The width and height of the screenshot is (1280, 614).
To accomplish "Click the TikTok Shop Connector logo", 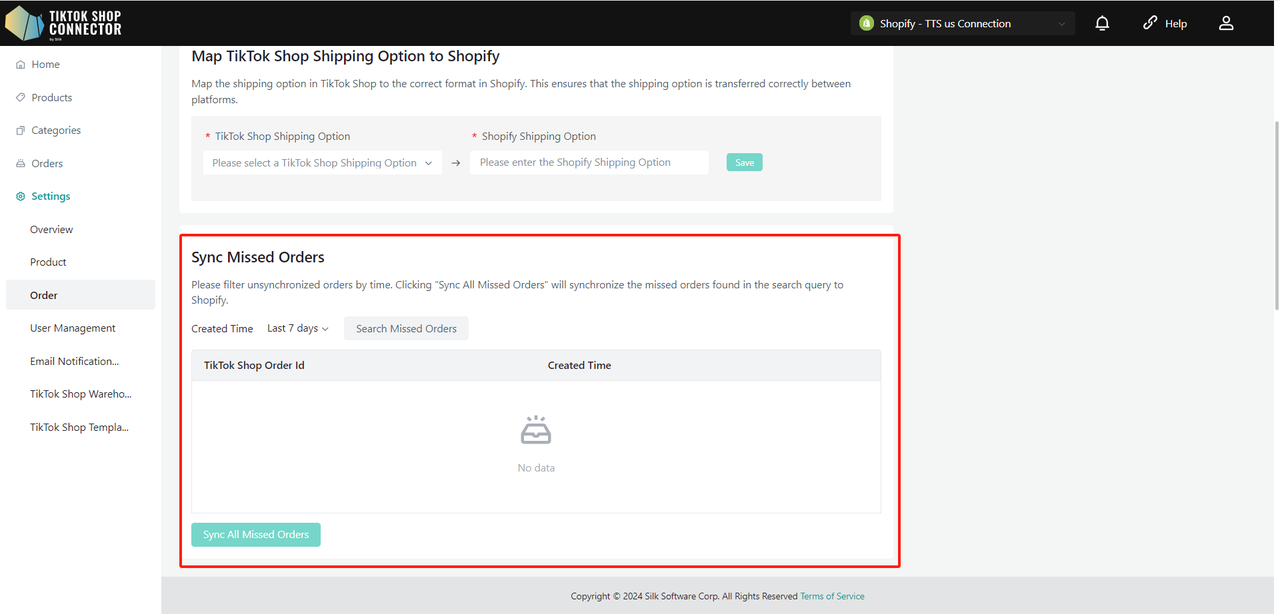I will tap(63, 22).
